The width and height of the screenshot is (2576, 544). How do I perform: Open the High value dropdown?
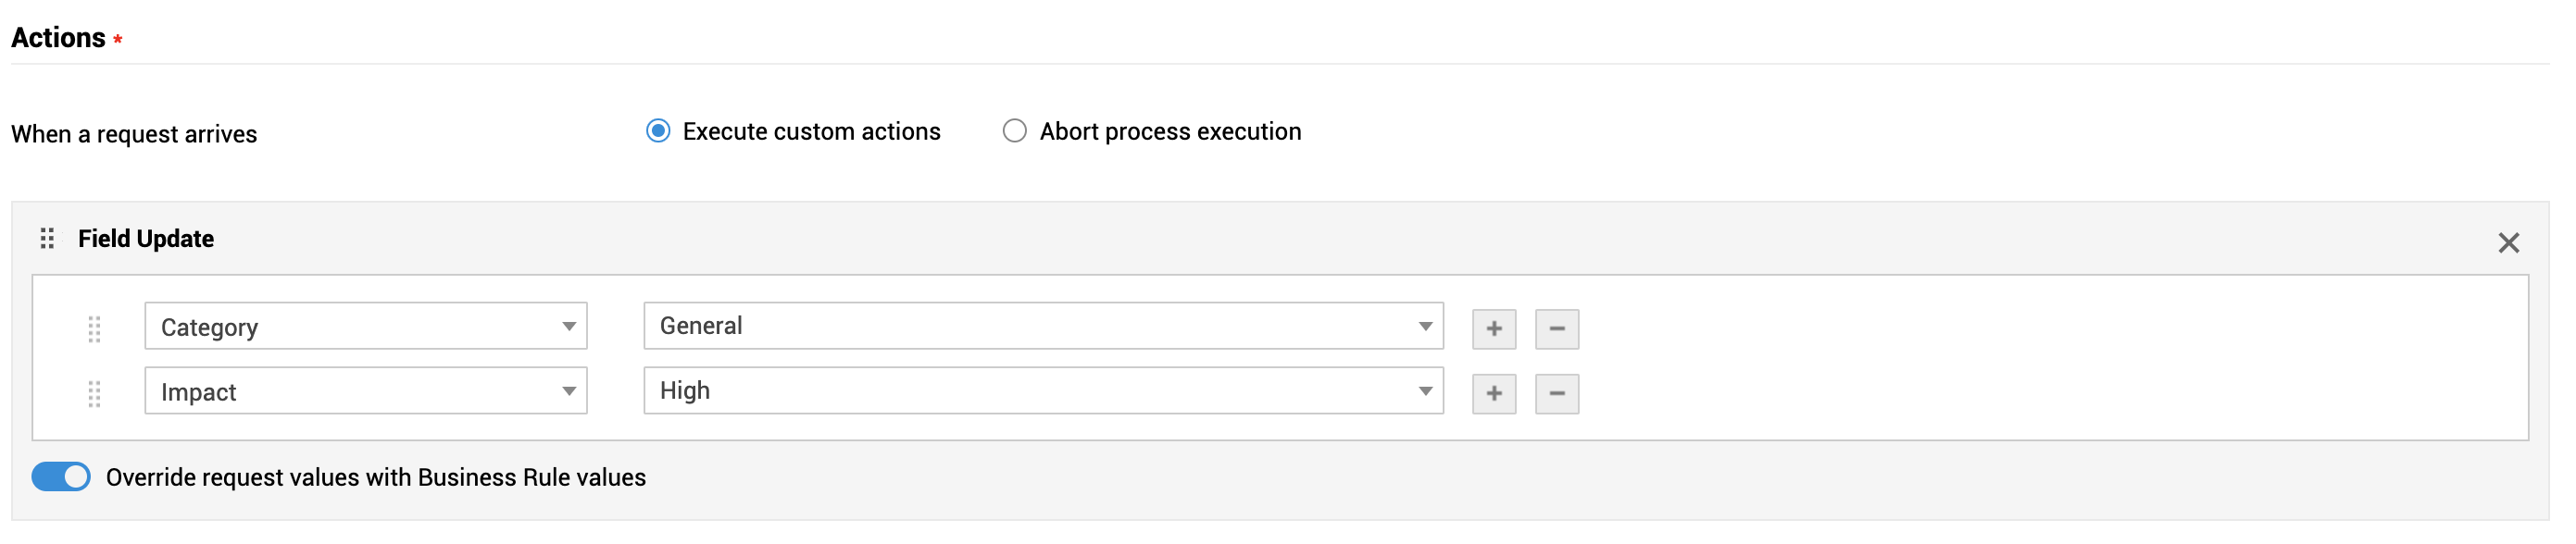click(1043, 391)
